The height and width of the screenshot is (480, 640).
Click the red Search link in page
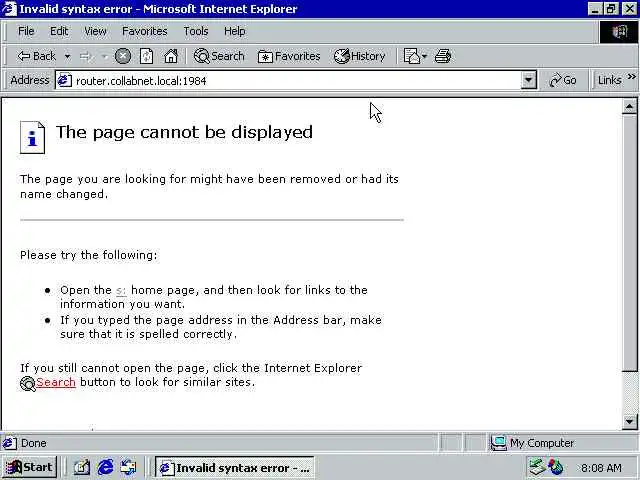coord(56,382)
